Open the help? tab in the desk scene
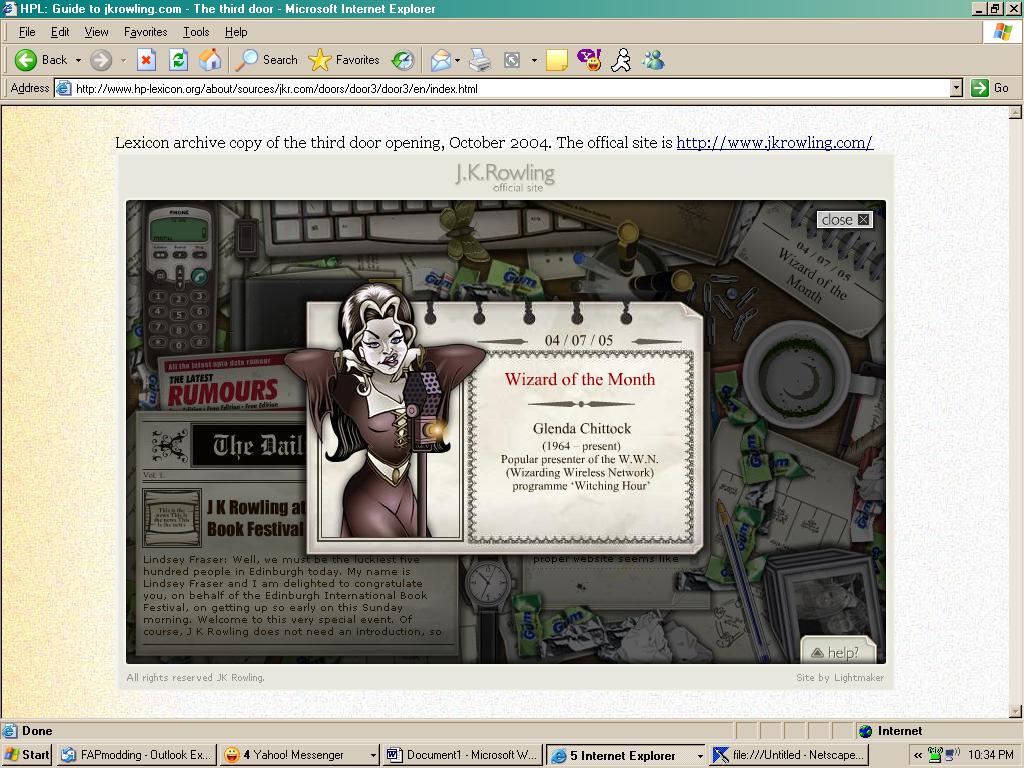This screenshot has height=768, width=1024. click(838, 651)
